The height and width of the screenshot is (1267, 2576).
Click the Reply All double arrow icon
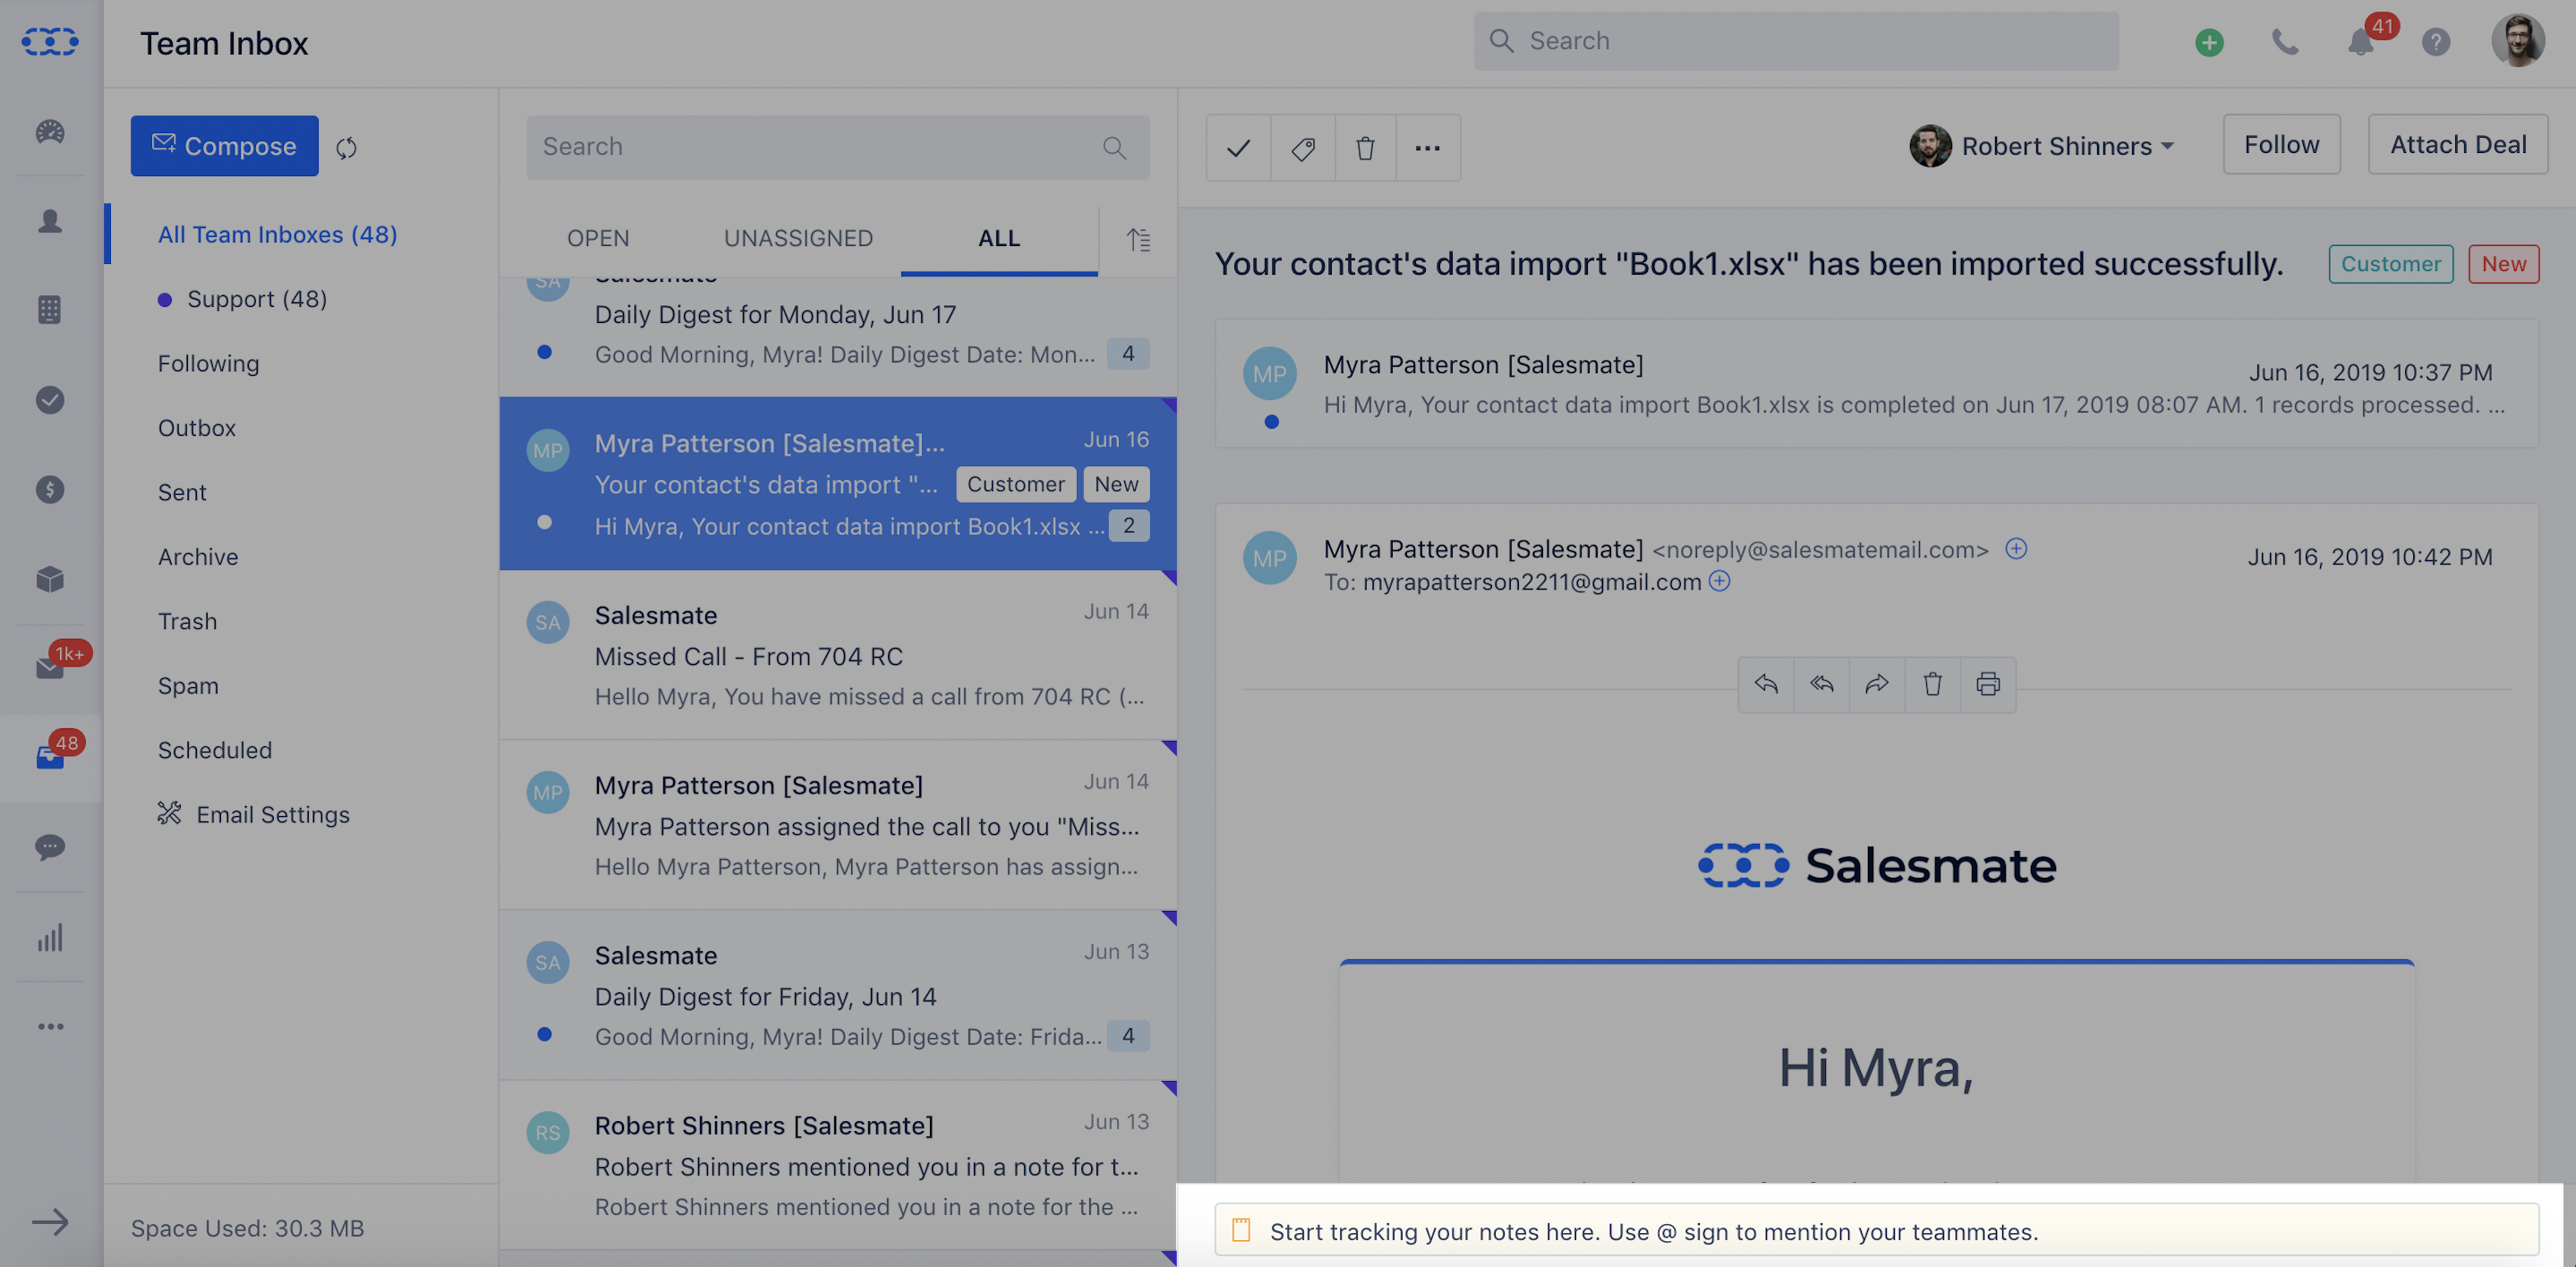pyautogui.click(x=1822, y=684)
